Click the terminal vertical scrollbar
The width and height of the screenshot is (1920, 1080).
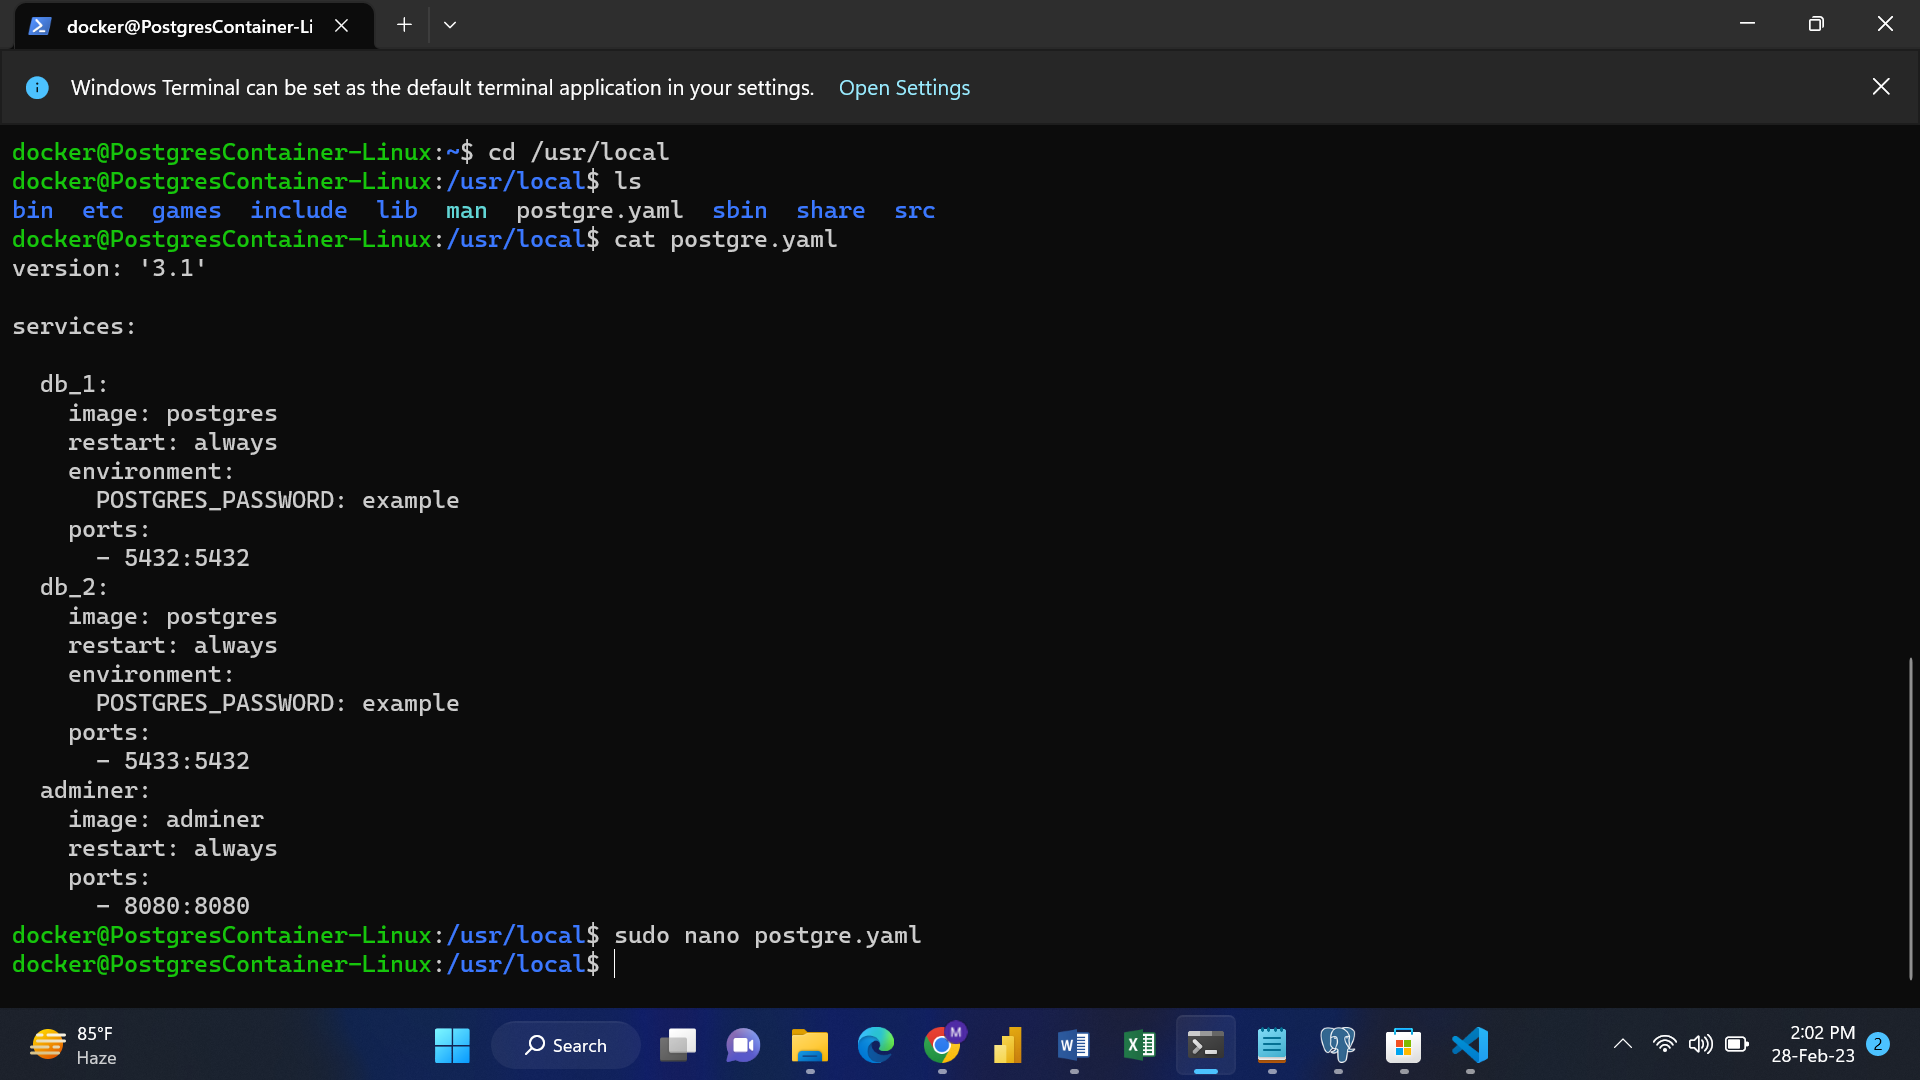(1910, 818)
